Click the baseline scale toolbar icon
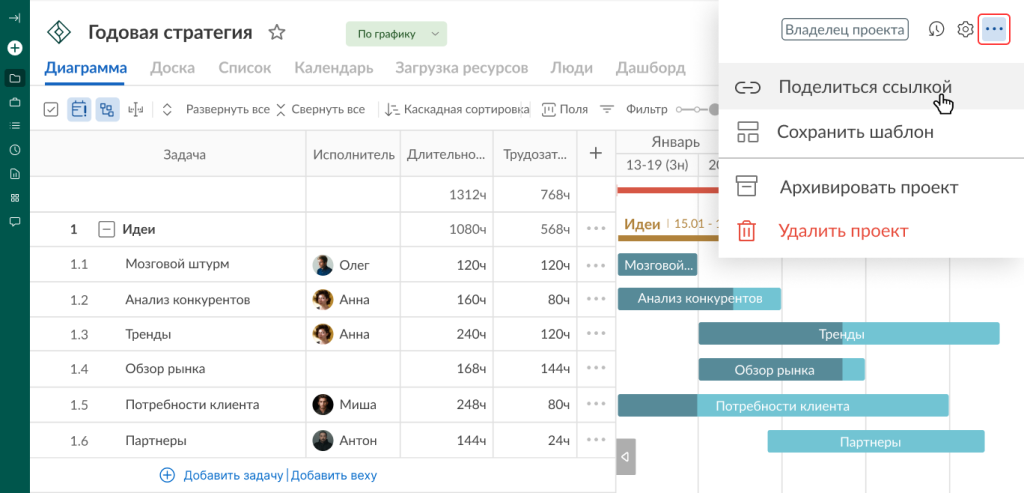The image size is (1024, 493). [136, 109]
